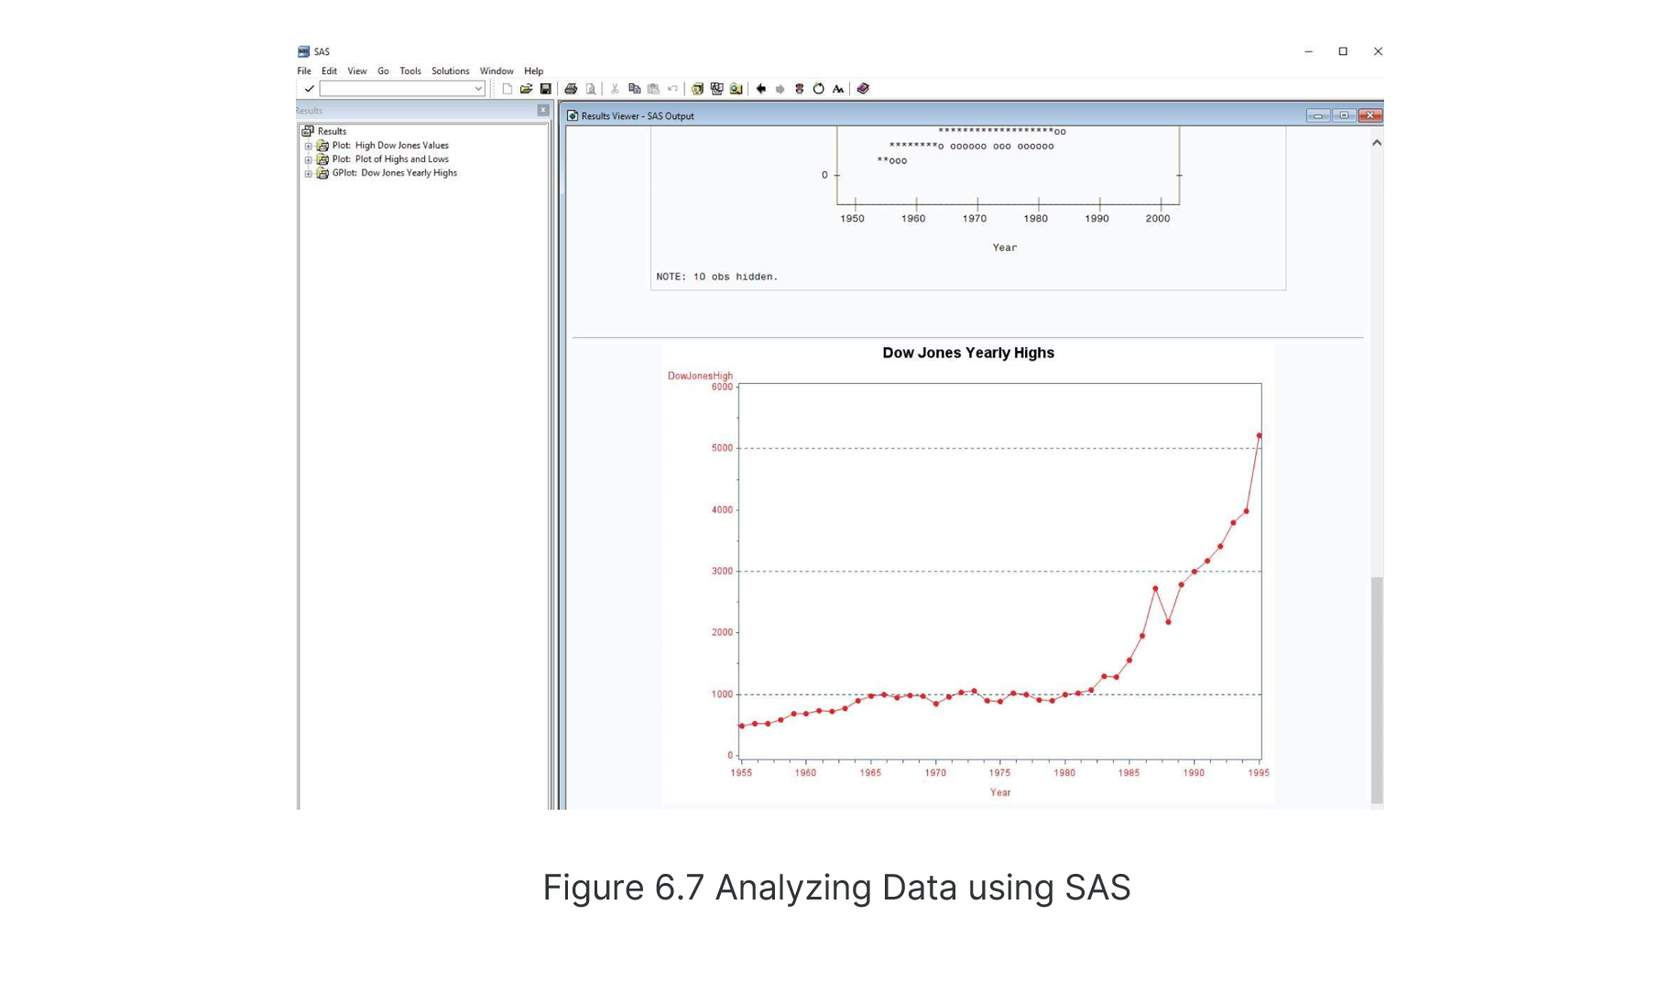Save using the floppy disk icon
The image size is (1680, 992).
point(545,89)
